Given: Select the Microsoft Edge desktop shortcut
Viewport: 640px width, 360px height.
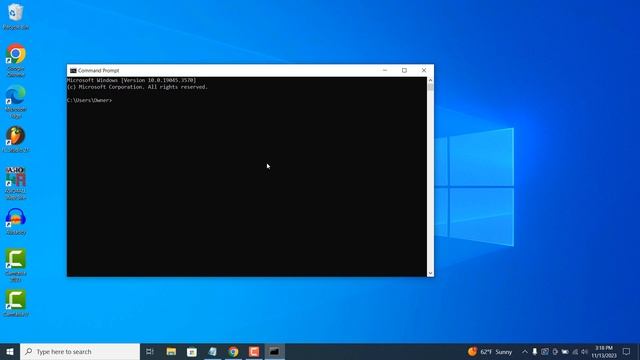Looking at the screenshot, I should pos(16,102).
